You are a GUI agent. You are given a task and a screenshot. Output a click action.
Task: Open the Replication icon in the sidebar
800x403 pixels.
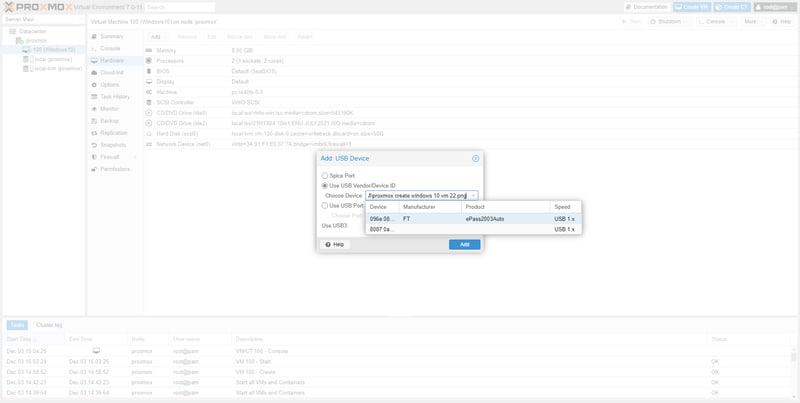coord(94,132)
